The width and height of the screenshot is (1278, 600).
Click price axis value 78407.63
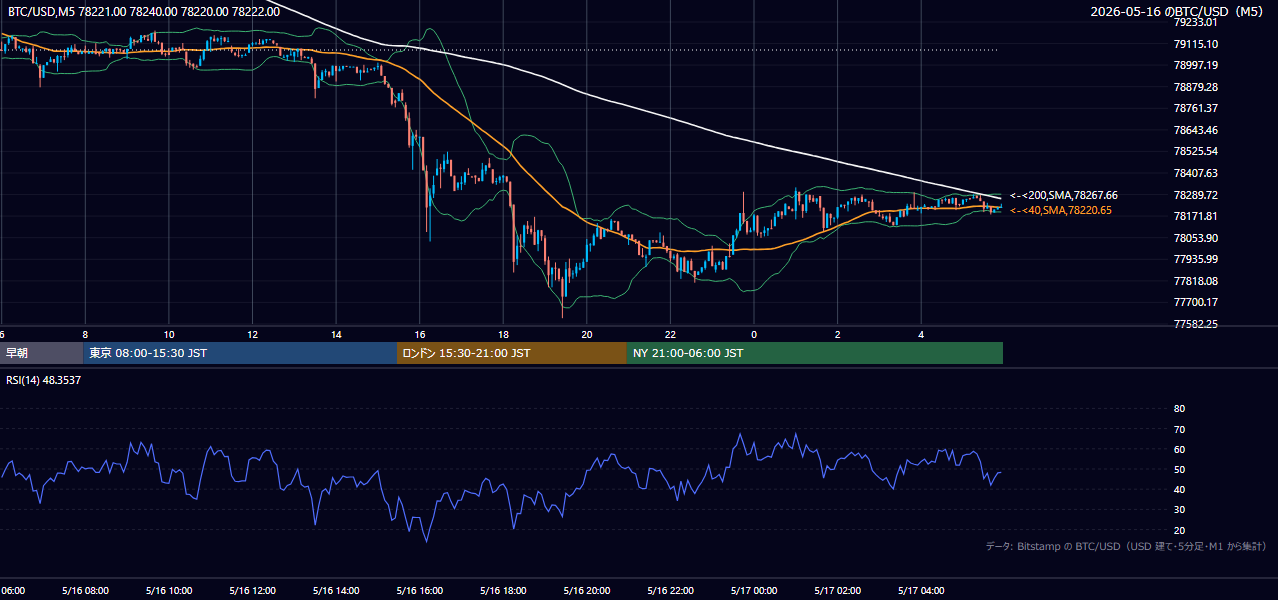tap(1195, 173)
